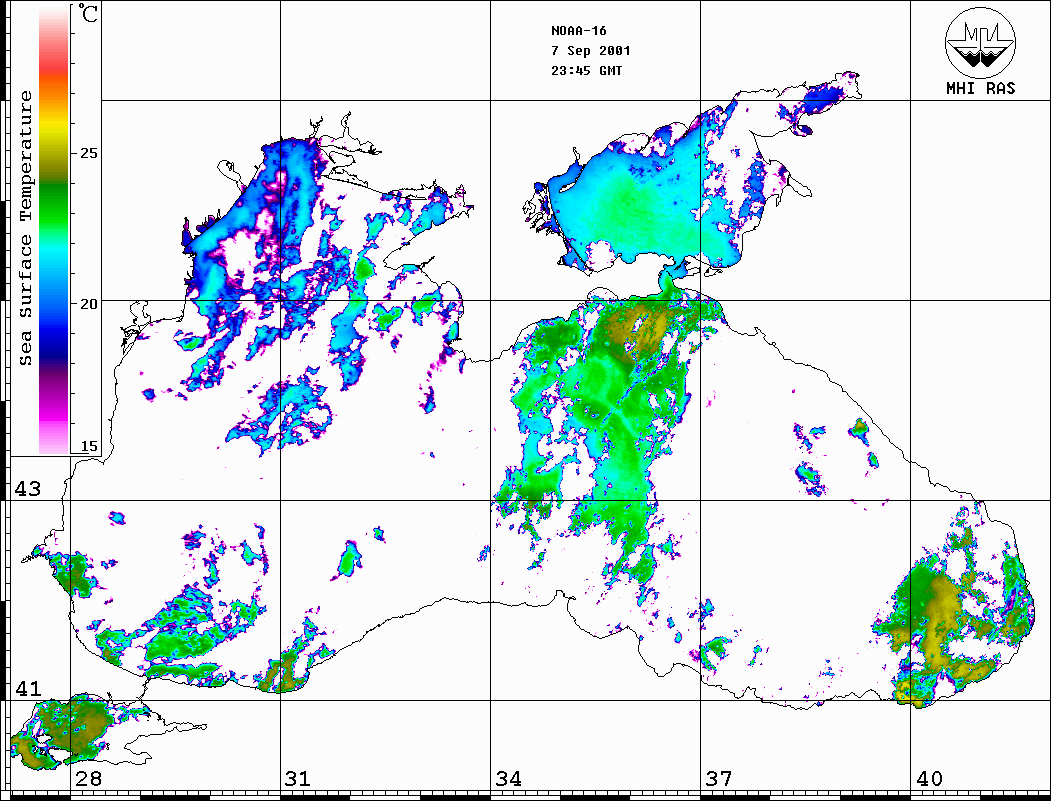Select the "7 Sep 2001" date text
This screenshot has width=1051, height=801.
tap(591, 51)
